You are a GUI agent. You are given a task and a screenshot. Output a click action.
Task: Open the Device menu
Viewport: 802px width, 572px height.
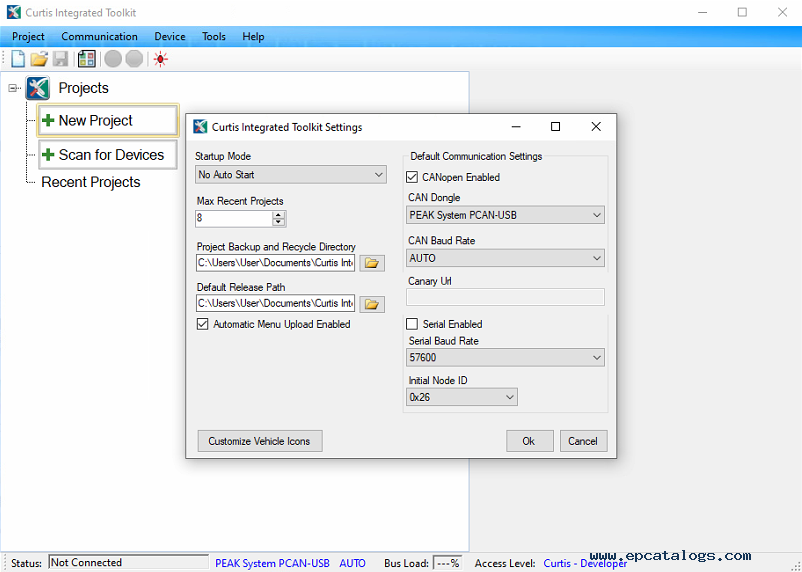pos(170,36)
